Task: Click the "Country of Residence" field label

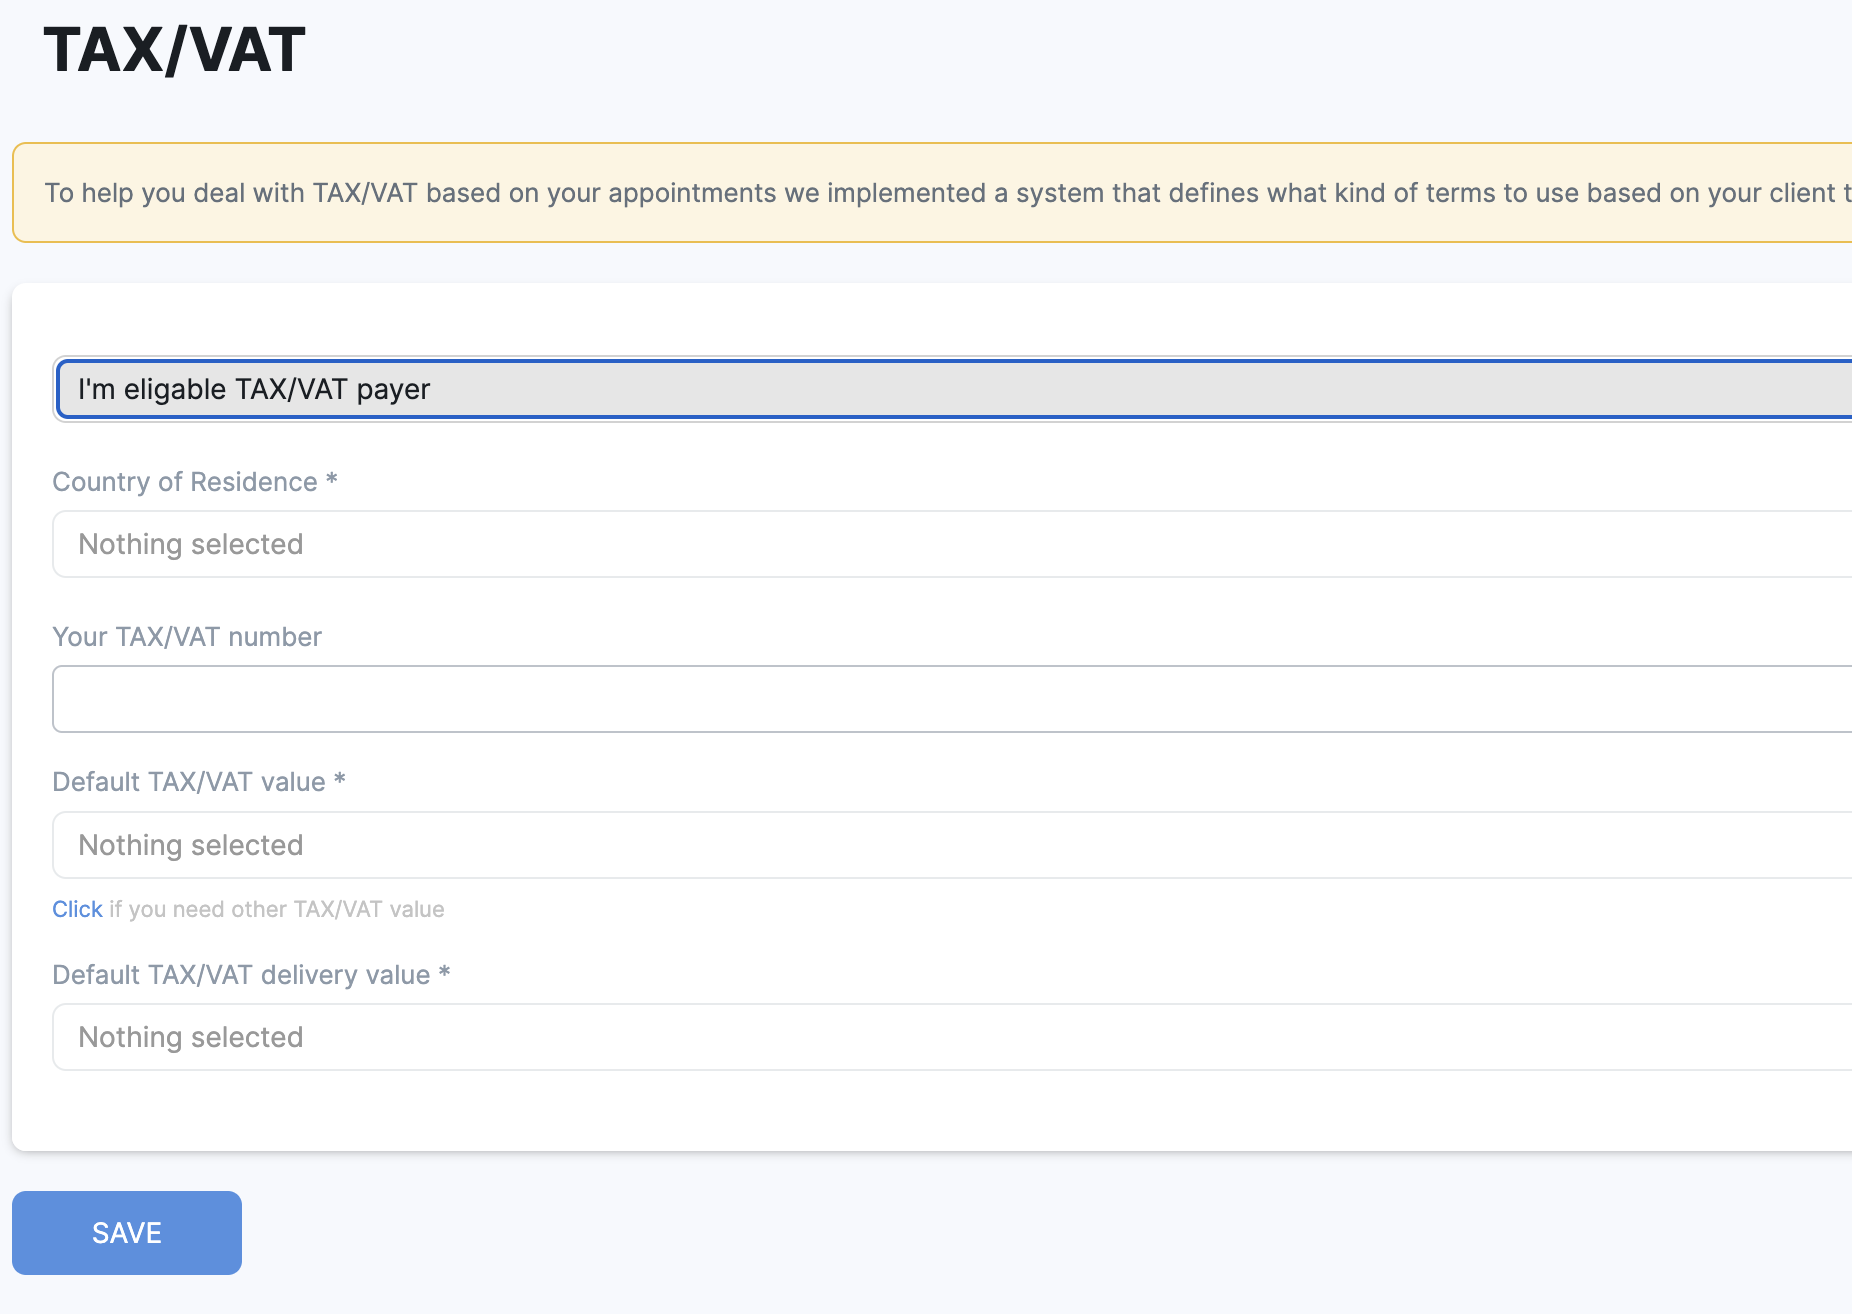Action: (184, 482)
